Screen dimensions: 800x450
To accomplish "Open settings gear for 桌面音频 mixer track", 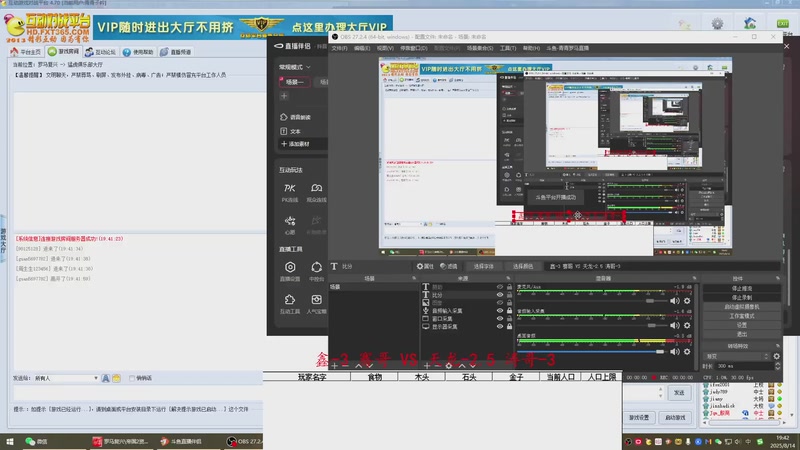I will 687,352.
